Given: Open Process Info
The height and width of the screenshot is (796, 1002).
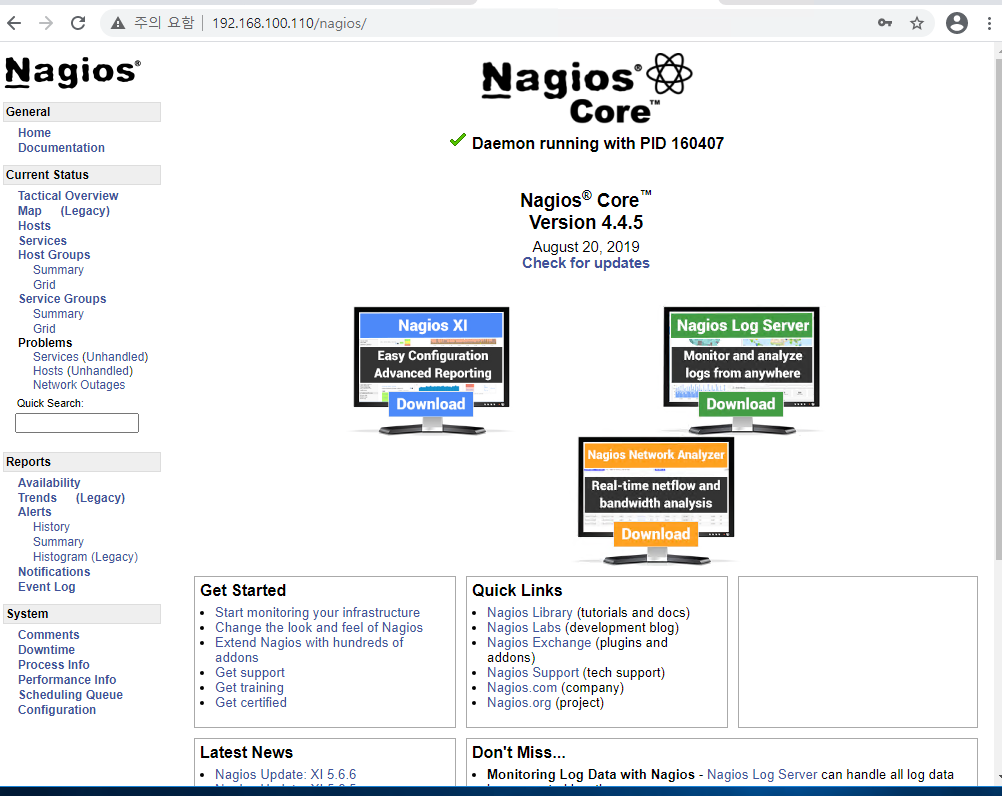Looking at the screenshot, I should tap(54, 665).
